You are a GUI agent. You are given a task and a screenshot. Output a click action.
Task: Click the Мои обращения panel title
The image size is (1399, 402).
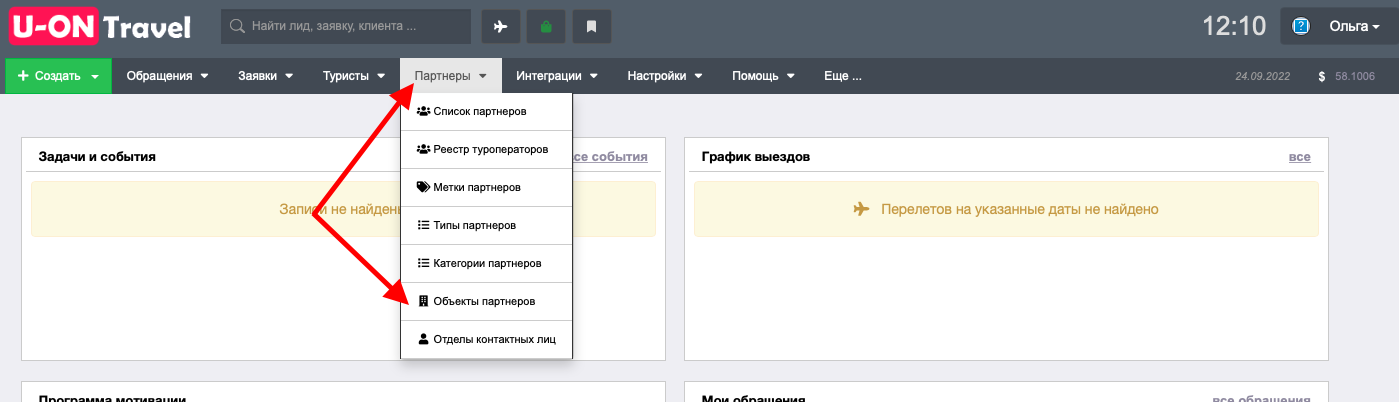753,399
